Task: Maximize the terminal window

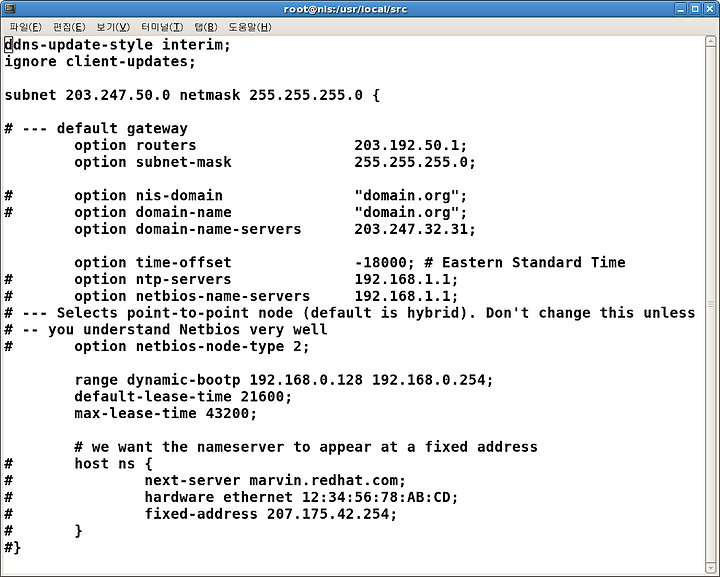Action: click(695, 8)
